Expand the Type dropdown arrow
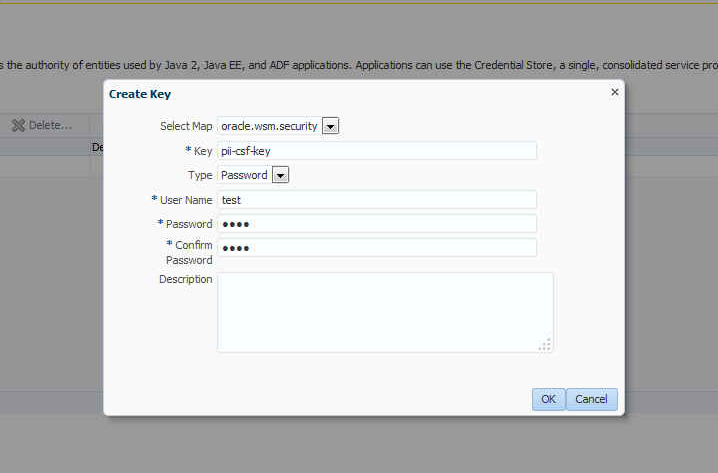 pyautogui.click(x=280, y=175)
